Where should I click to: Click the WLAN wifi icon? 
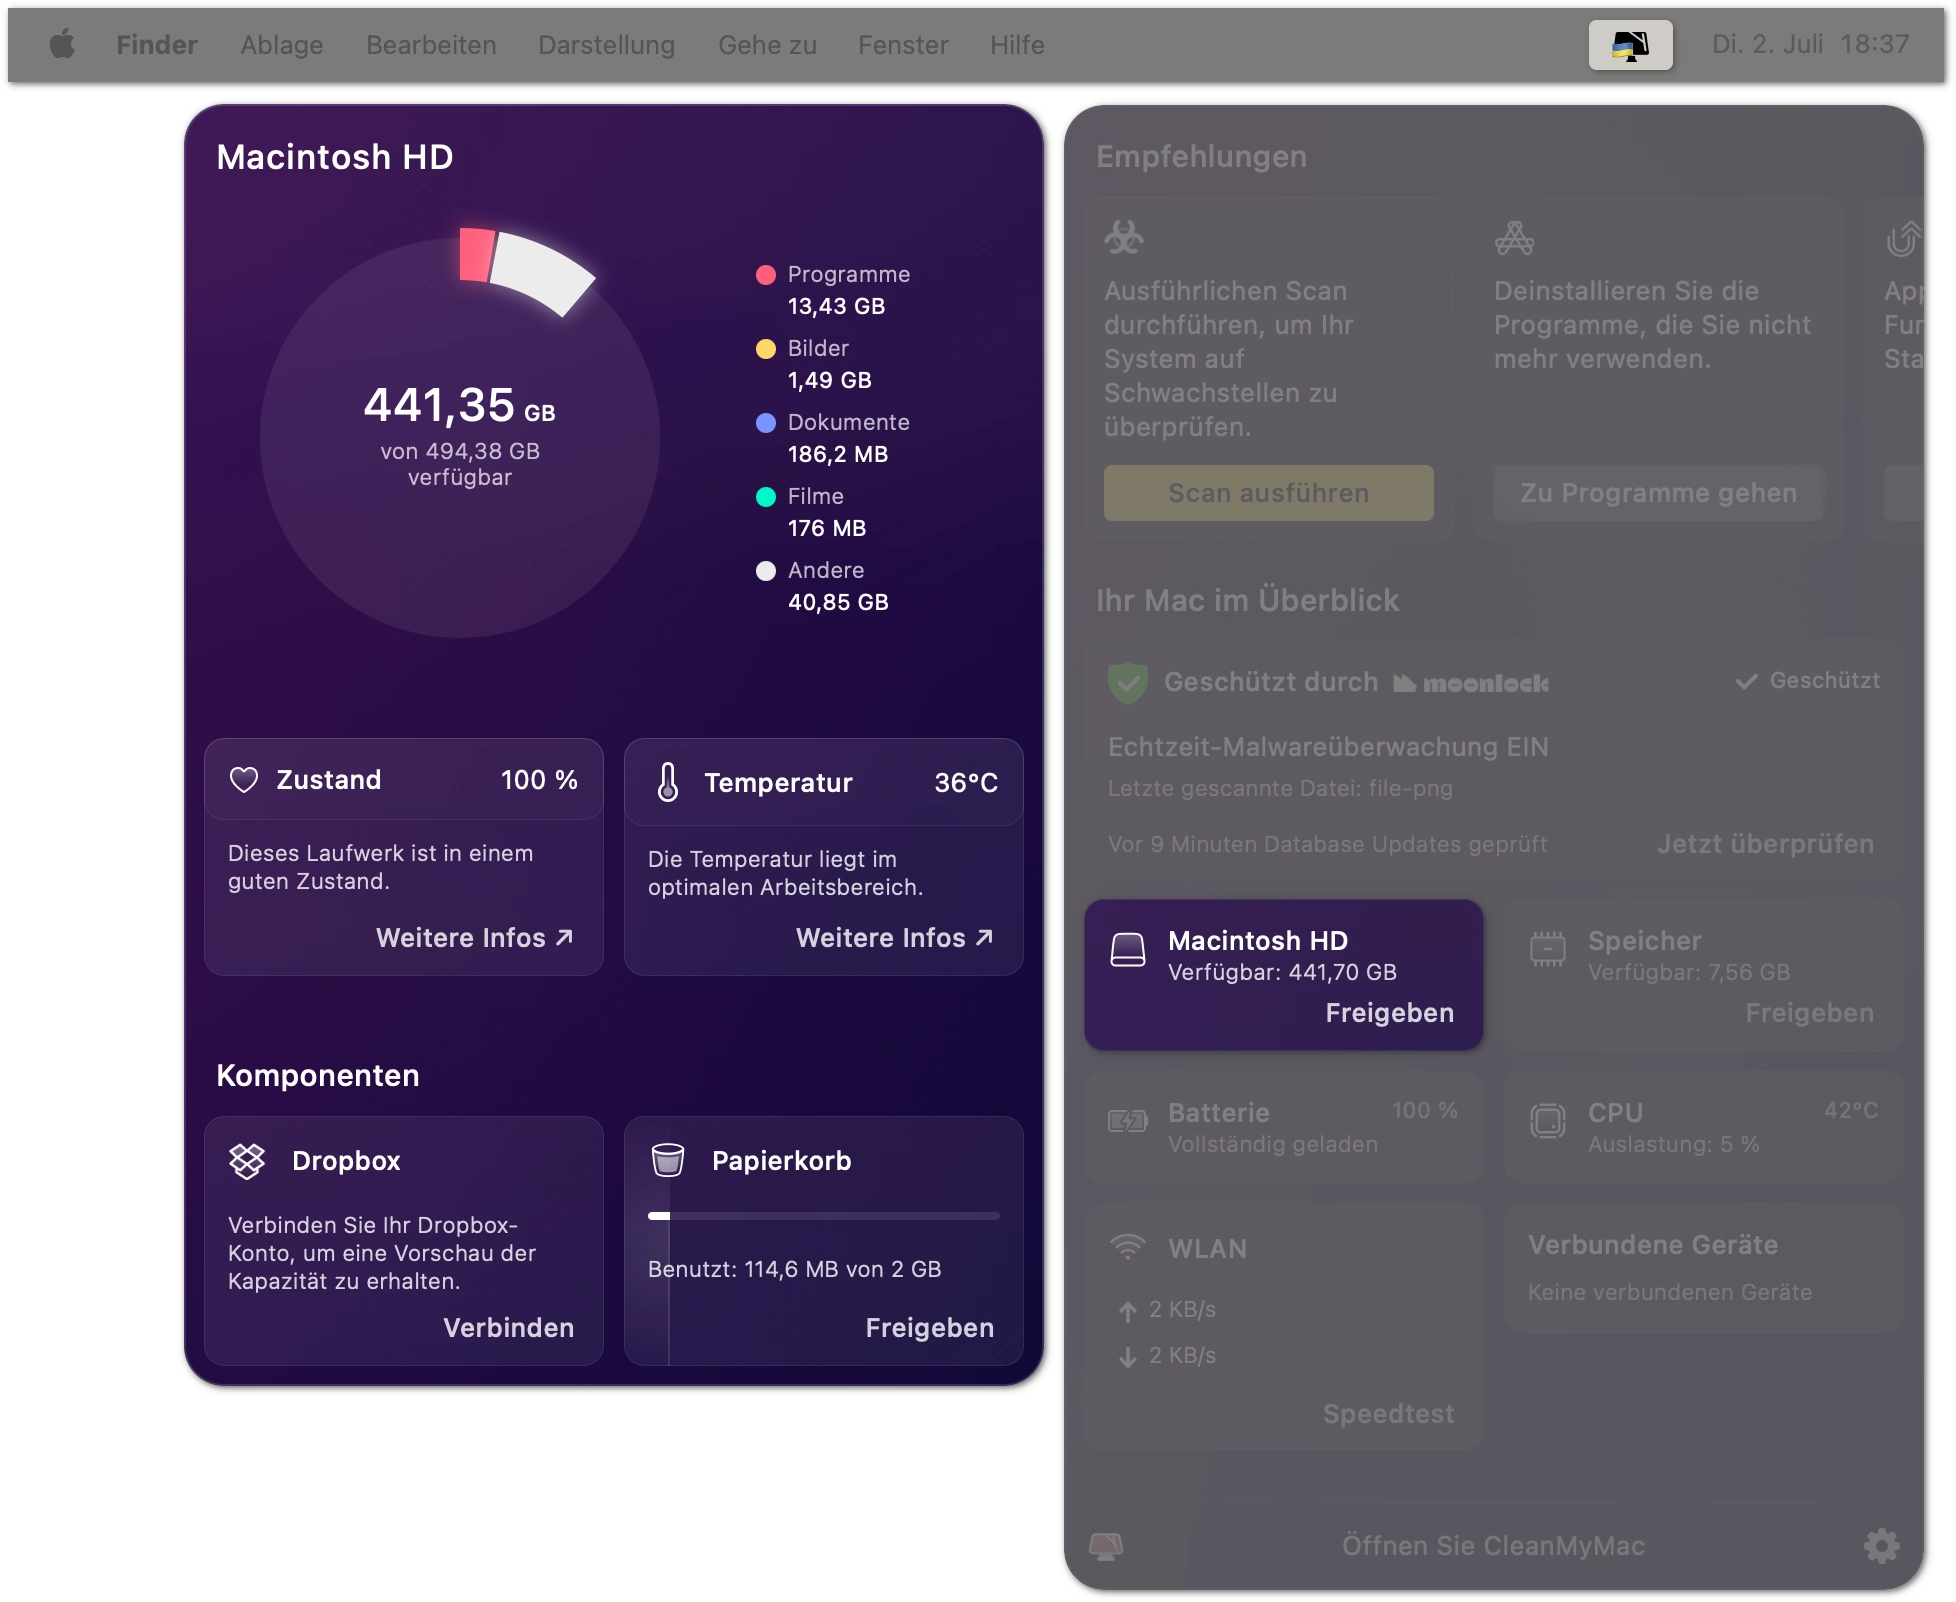pos(1128,1247)
